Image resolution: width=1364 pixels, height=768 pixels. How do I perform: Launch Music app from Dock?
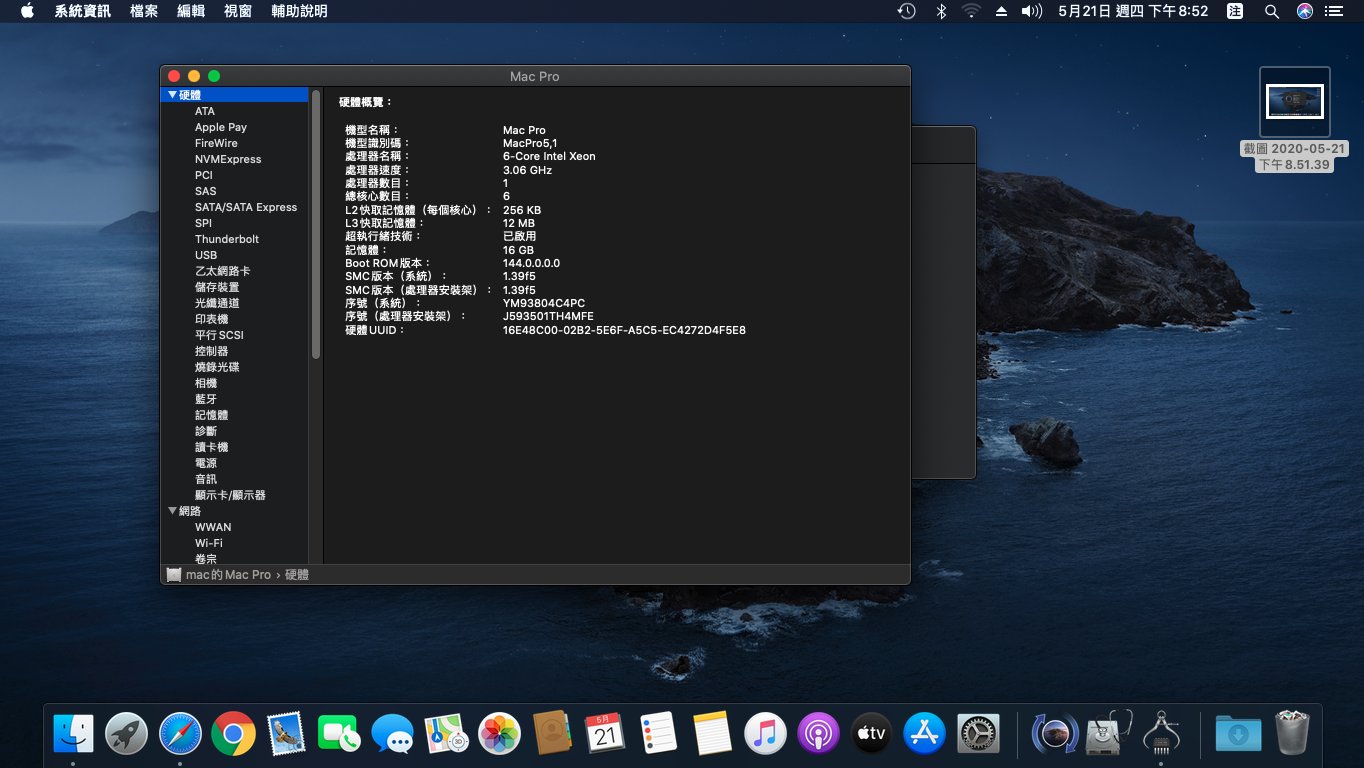[765, 734]
